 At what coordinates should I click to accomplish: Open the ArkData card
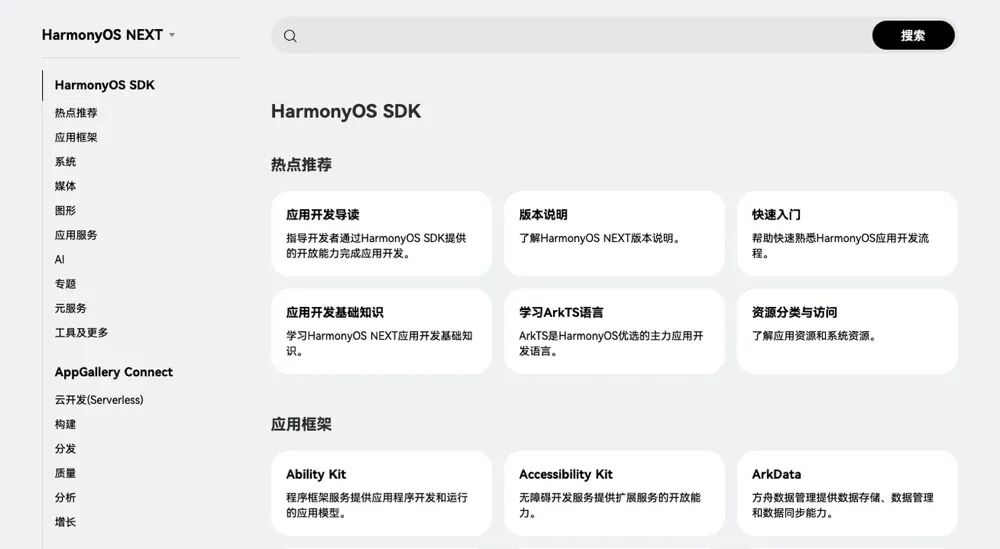847,493
